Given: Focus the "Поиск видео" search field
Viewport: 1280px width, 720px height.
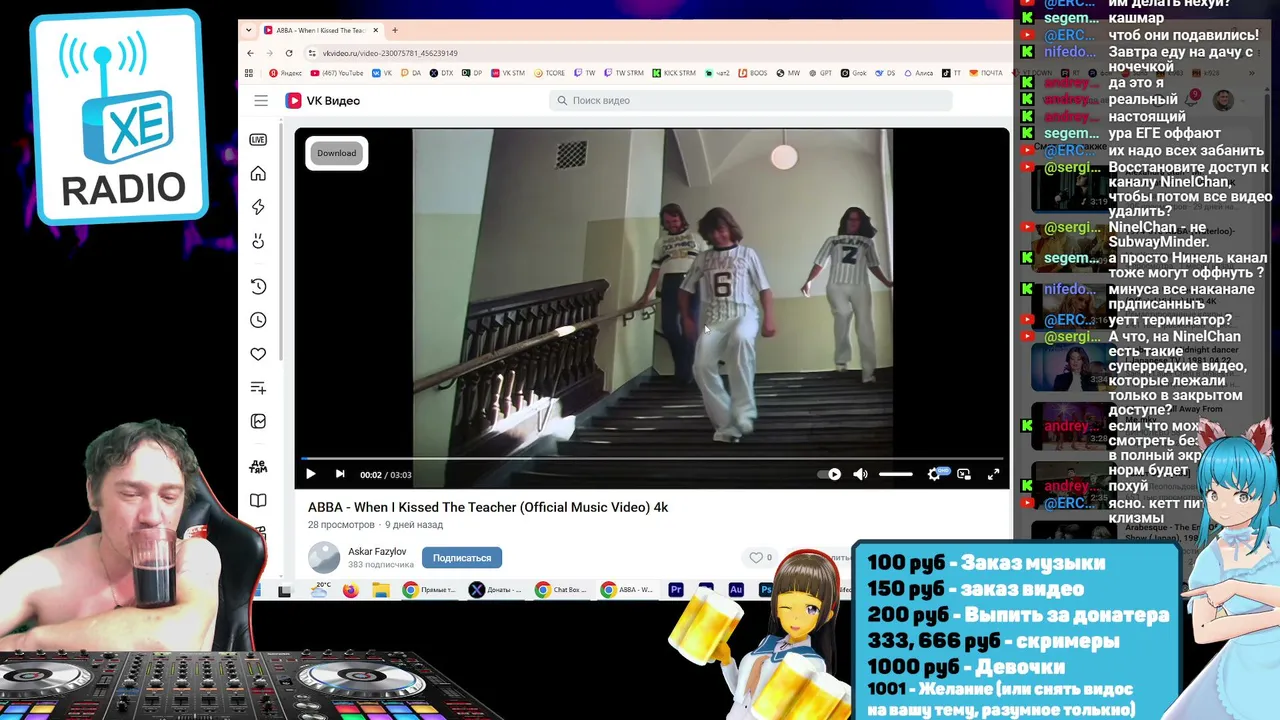Looking at the screenshot, I should click(750, 101).
